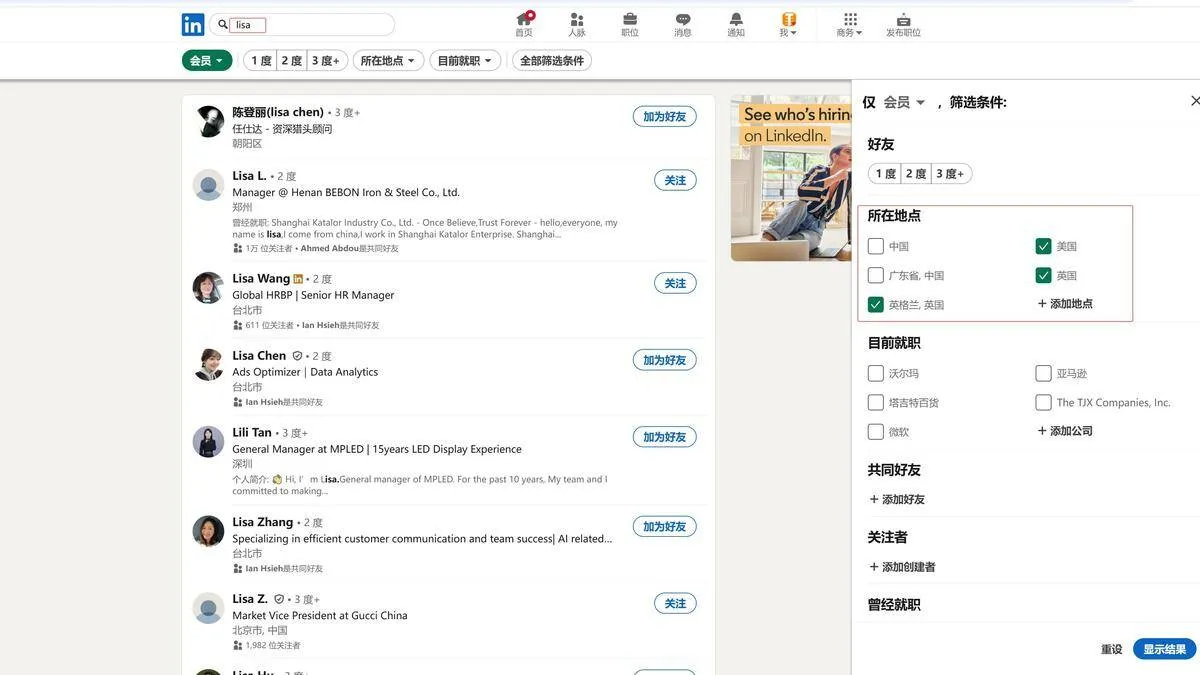1200x675 pixels.
Task: Check the 沃尔玛 company checkbox
Action: (876, 373)
